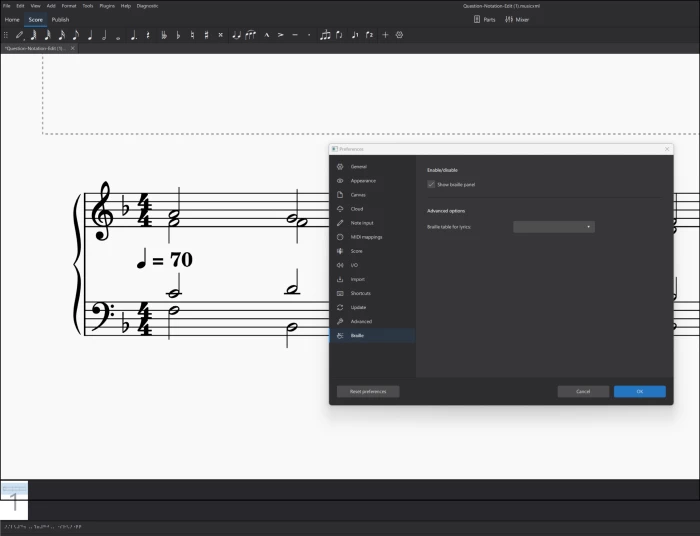Open the Shortcuts preferences section
The image size is (700, 536).
click(361, 293)
